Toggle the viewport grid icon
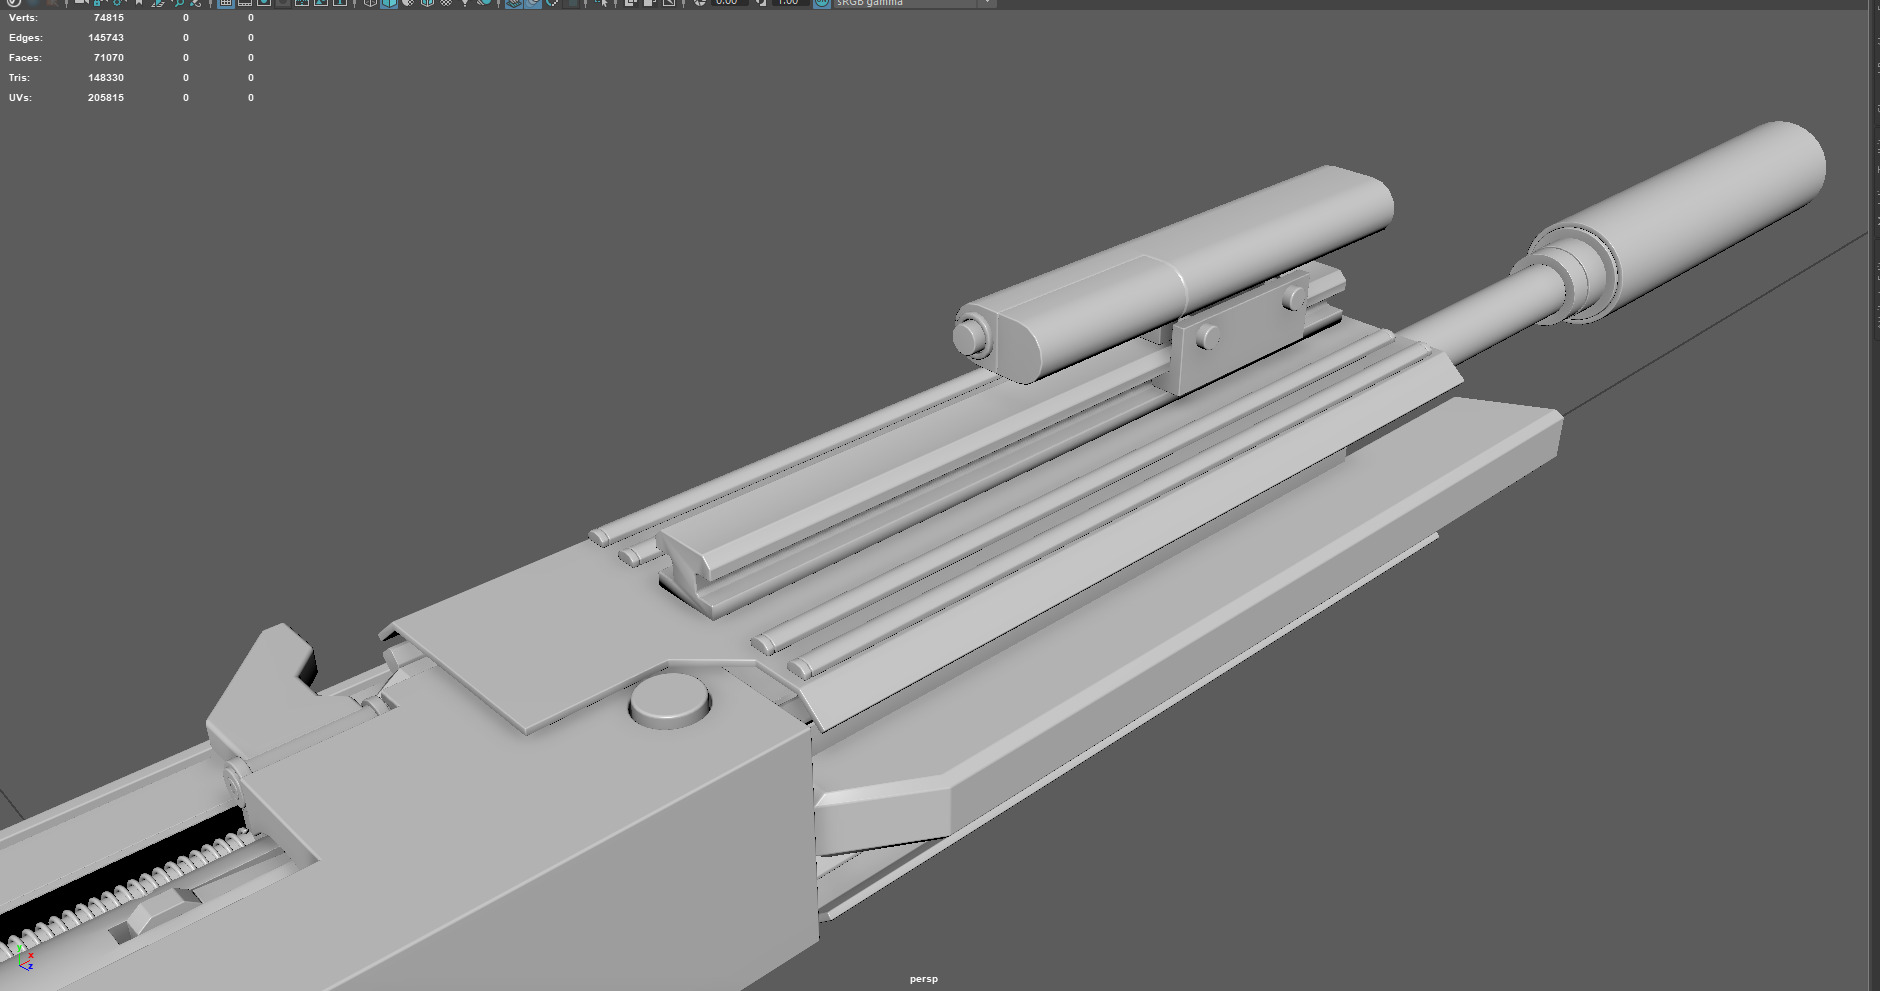1880x991 pixels. point(226,3)
